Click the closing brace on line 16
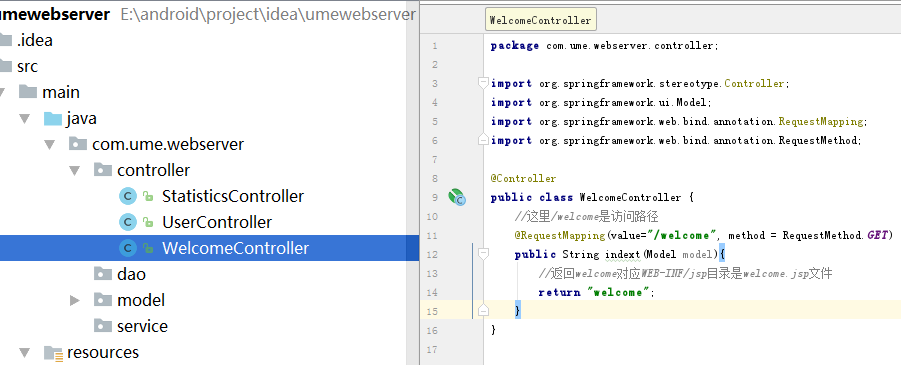This screenshot has width=901, height=365. [x=493, y=330]
